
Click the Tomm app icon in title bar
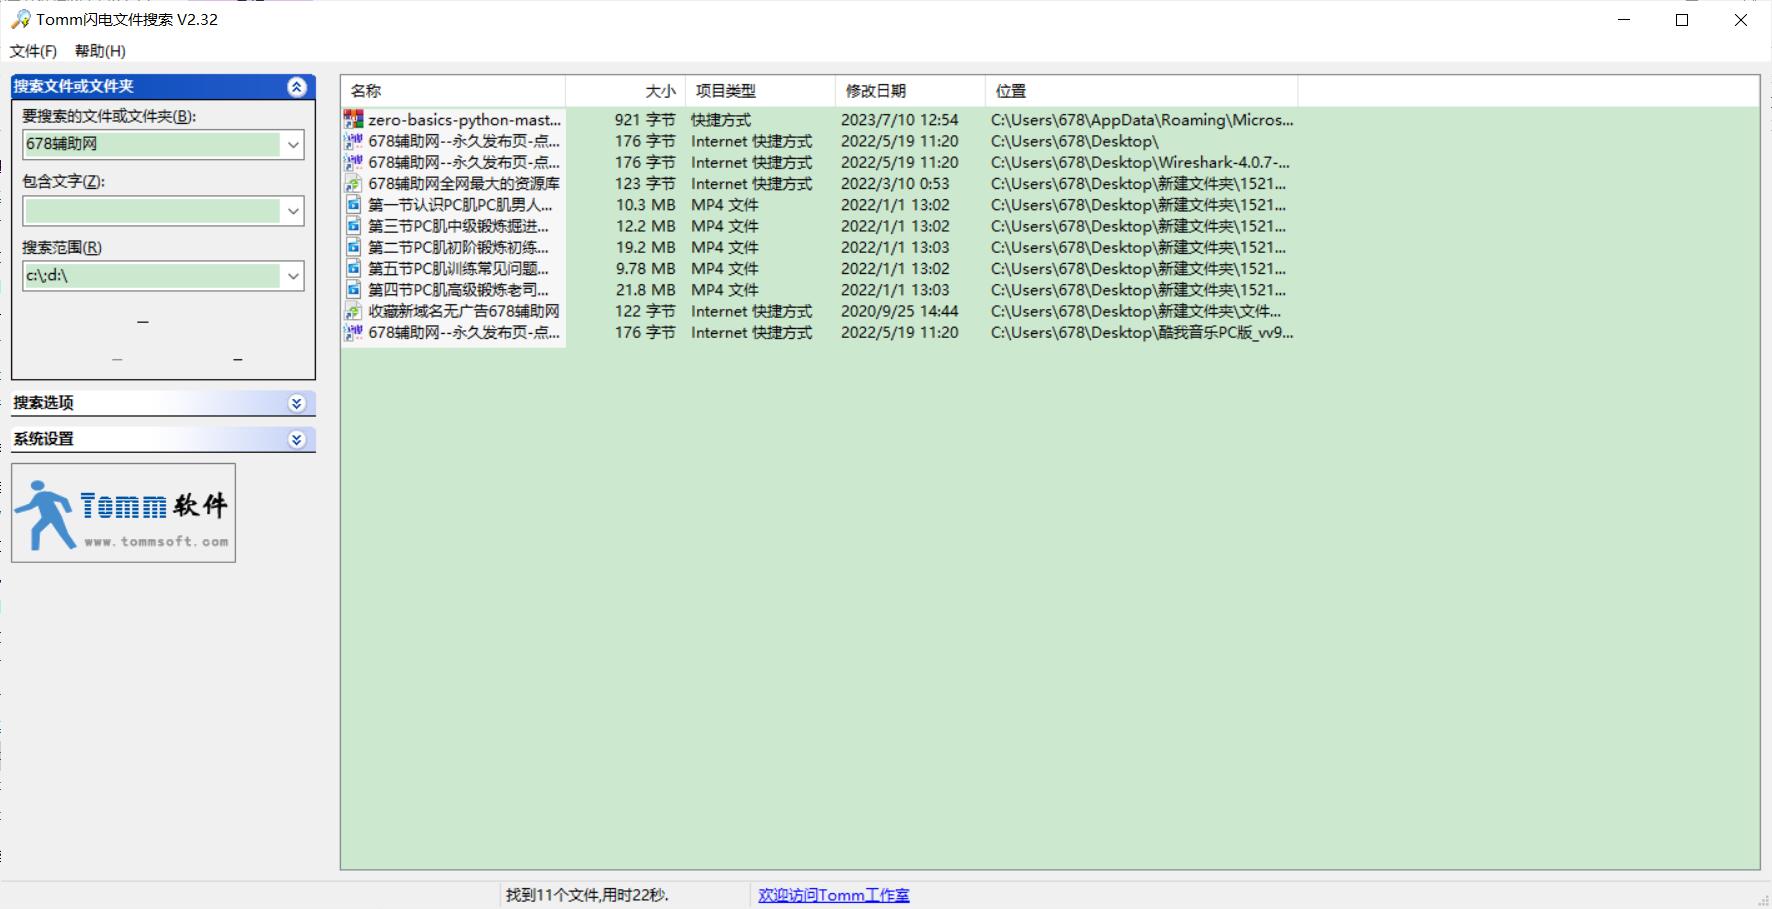20,19
